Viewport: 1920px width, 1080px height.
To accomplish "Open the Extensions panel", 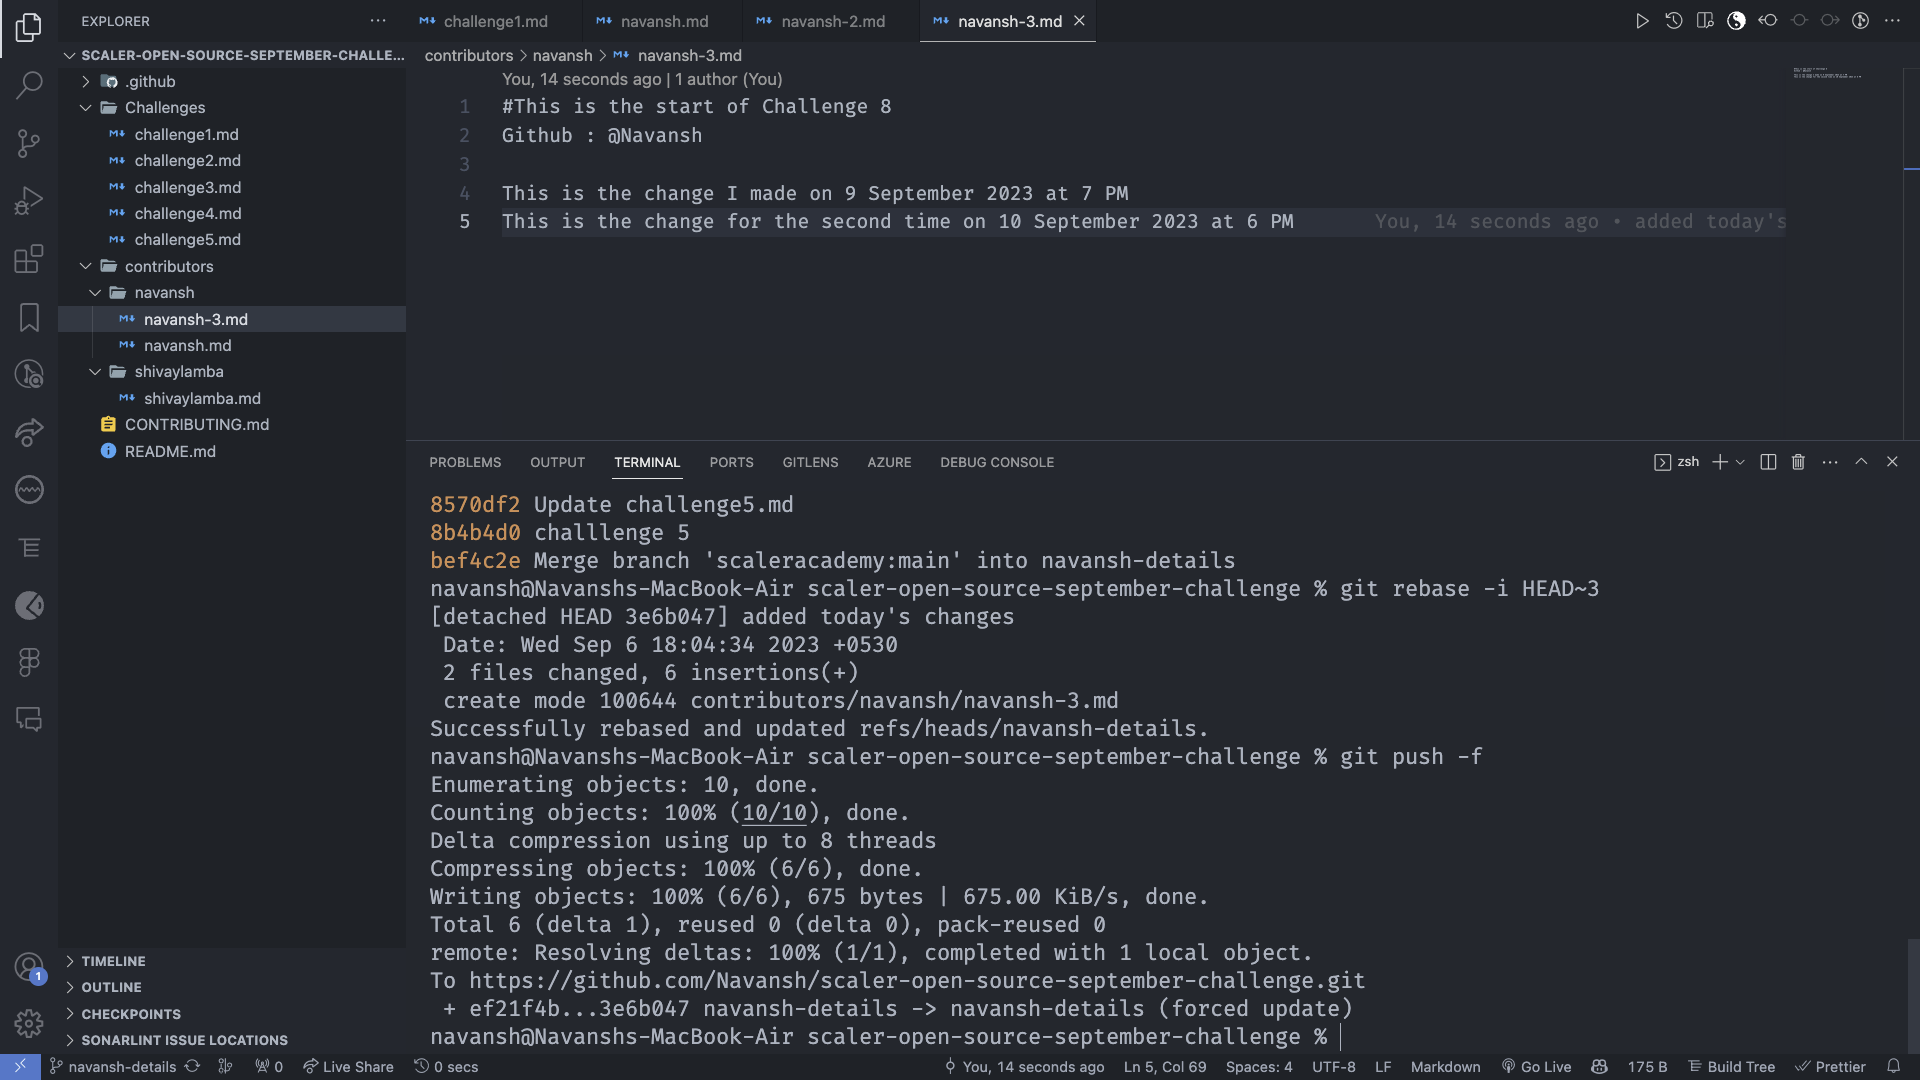I will click(29, 258).
